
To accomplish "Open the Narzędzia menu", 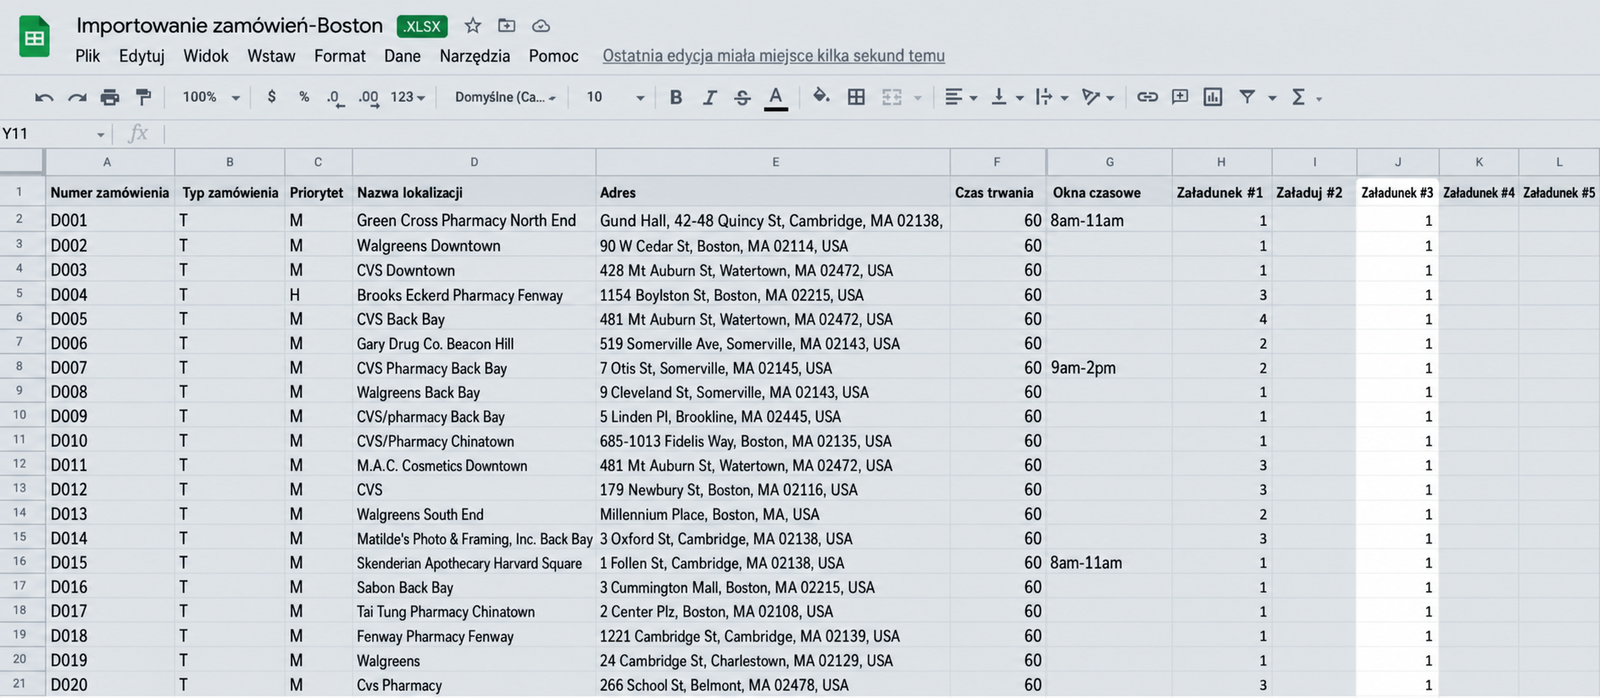I will (475, 56).
